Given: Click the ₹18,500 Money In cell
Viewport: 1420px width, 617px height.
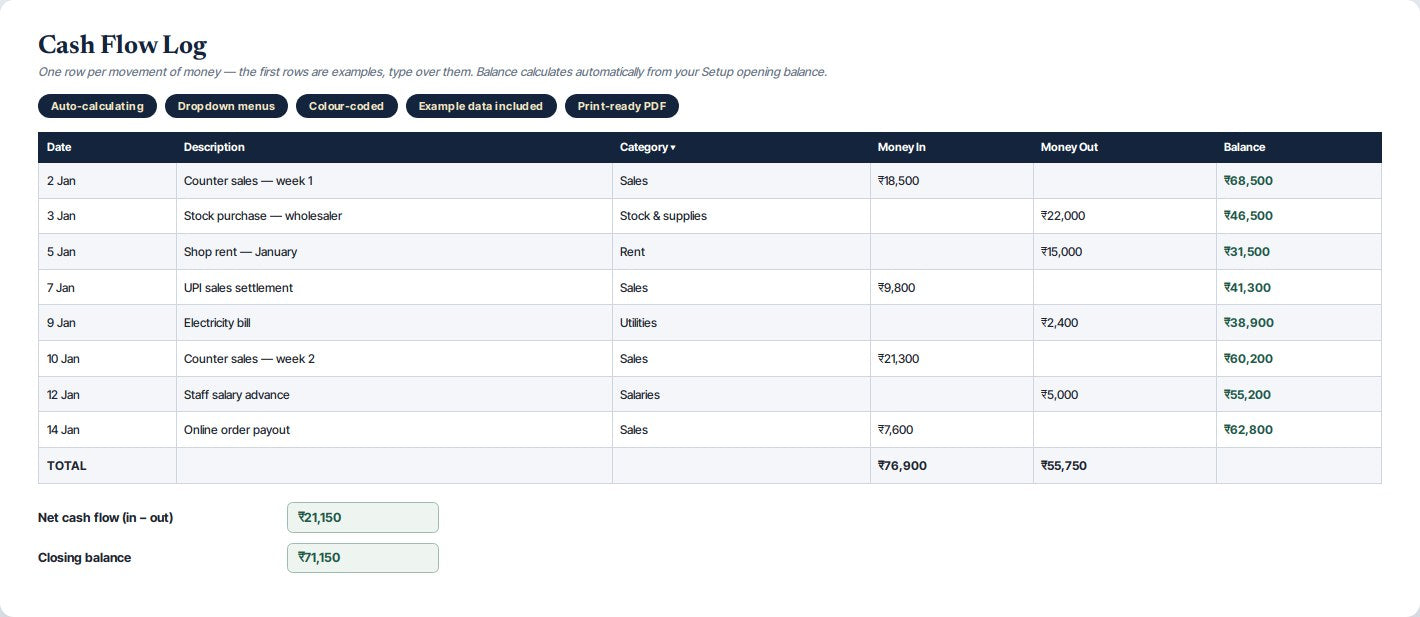Looking at the screenshot, I should coord(951,181).
